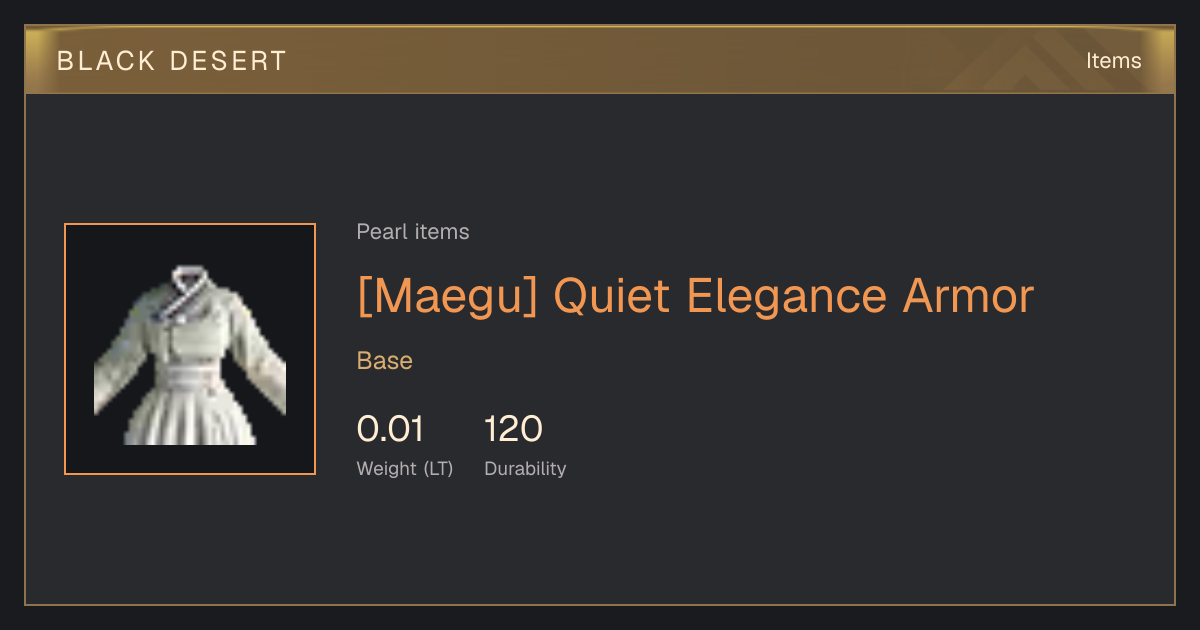Click the BLACK DESERT header title
This screenshot has width=1200, height=630.
(172, 61)
